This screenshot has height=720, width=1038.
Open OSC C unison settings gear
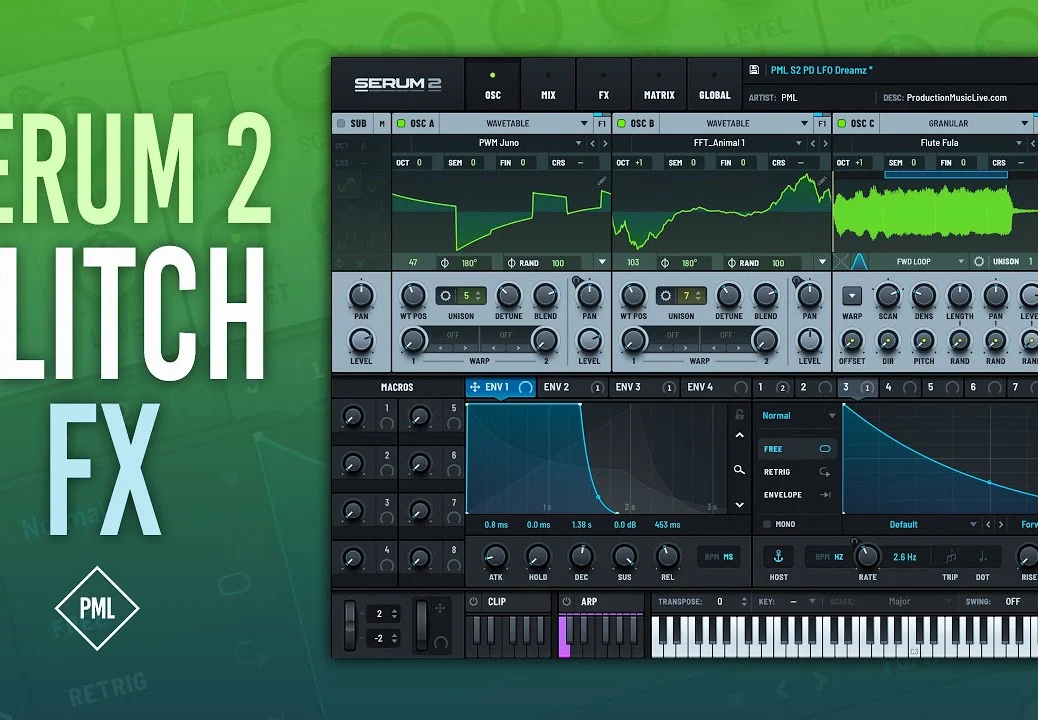click(x=979, y=262)
